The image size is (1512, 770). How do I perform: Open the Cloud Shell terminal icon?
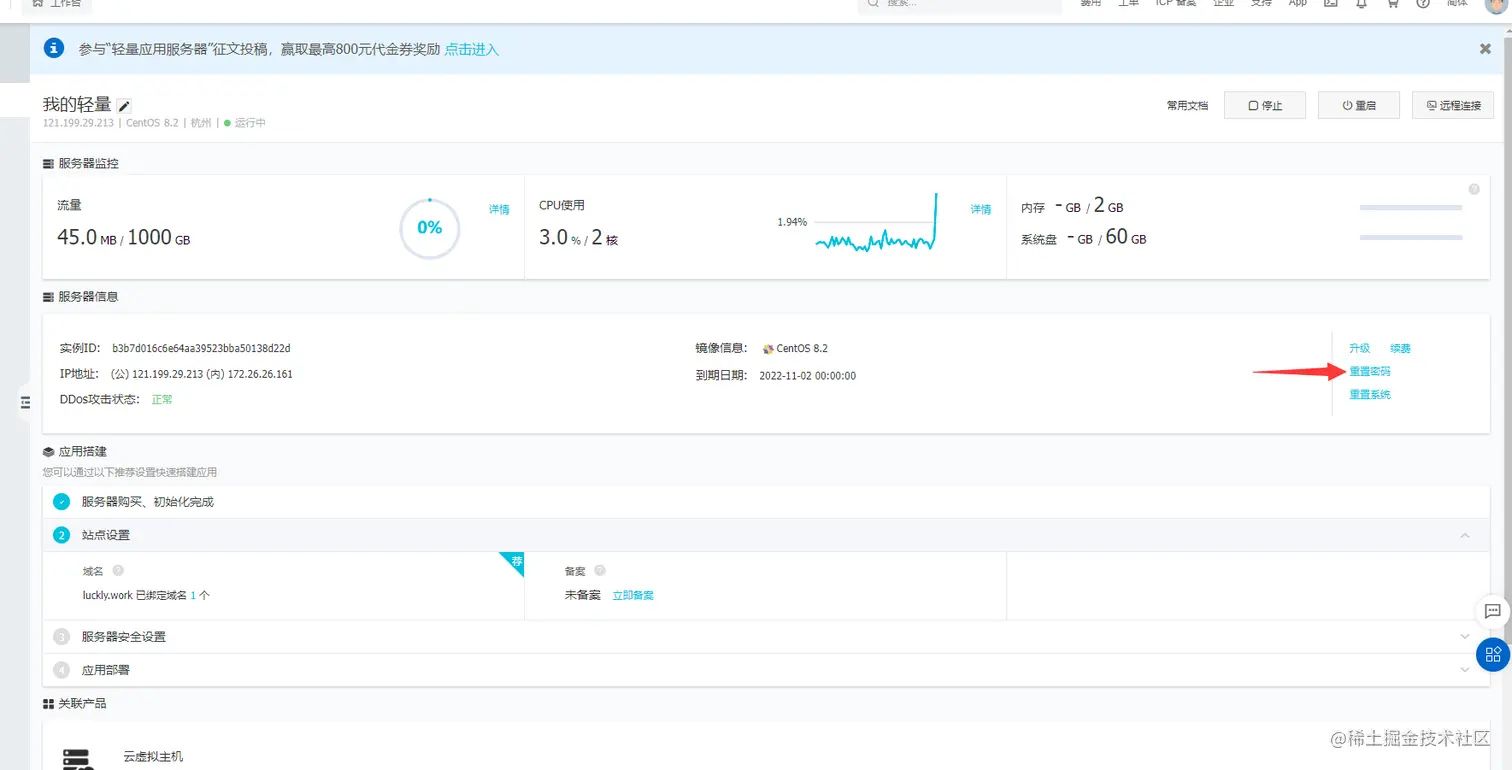pos(1330,4)
